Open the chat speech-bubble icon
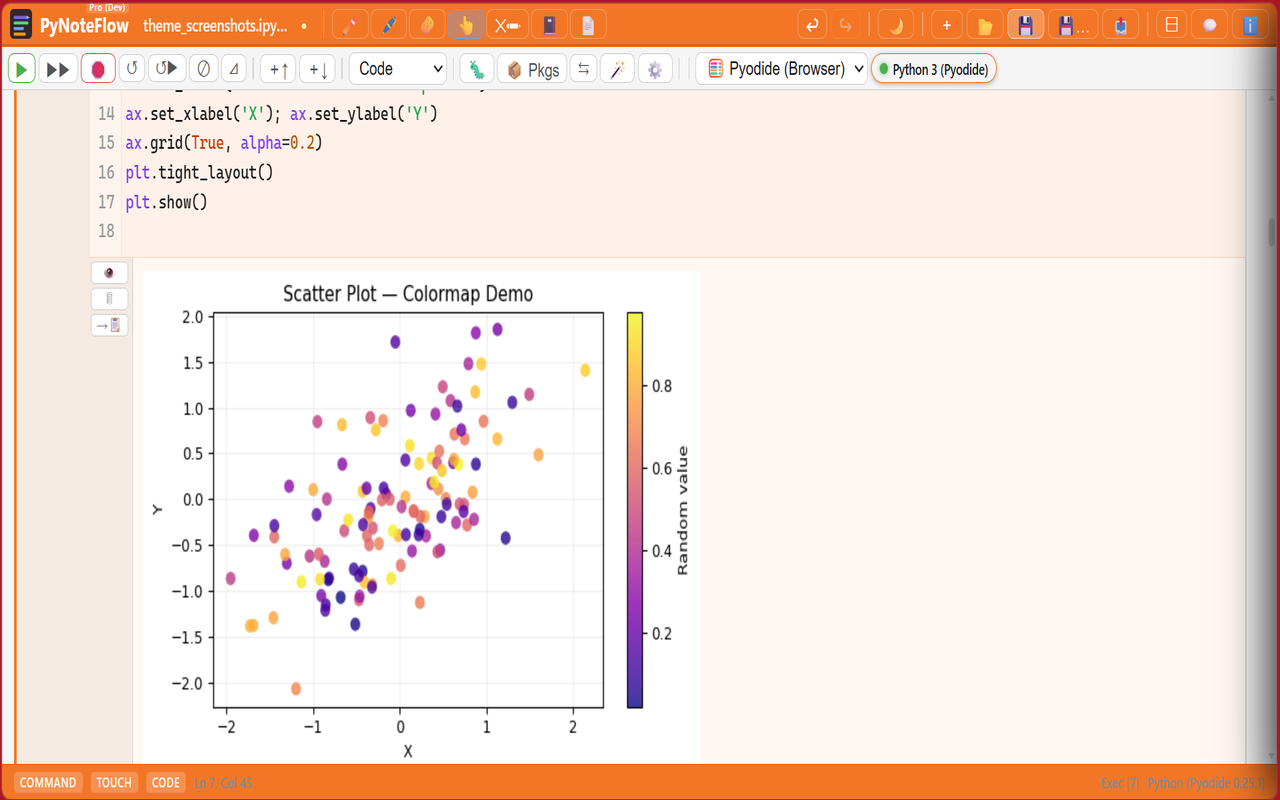 tap(1210, 25)
